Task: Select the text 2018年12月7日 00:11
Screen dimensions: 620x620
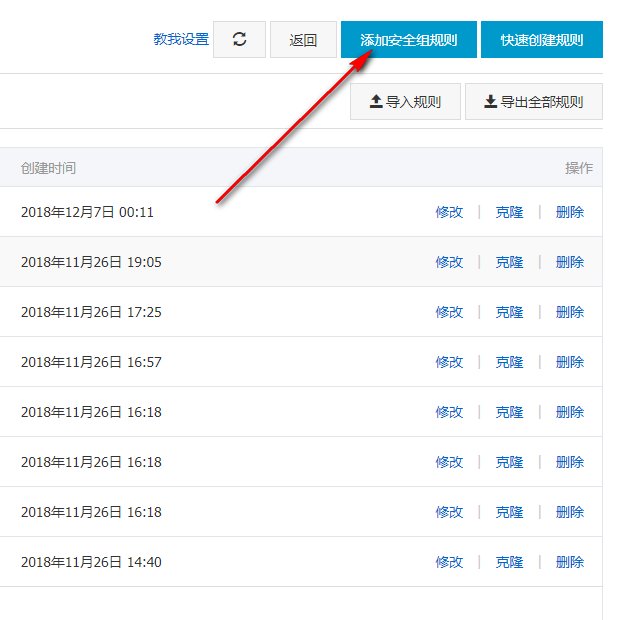Action: point(87,212)
